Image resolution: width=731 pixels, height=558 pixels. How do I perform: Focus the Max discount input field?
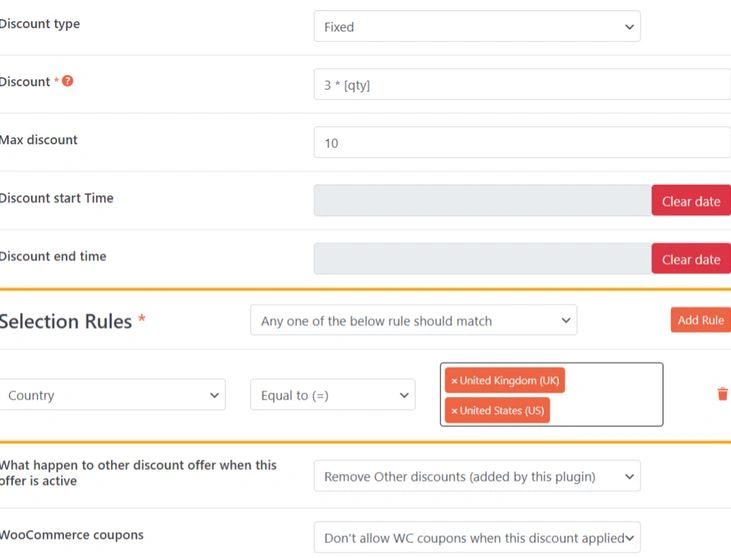pos(521,143)
